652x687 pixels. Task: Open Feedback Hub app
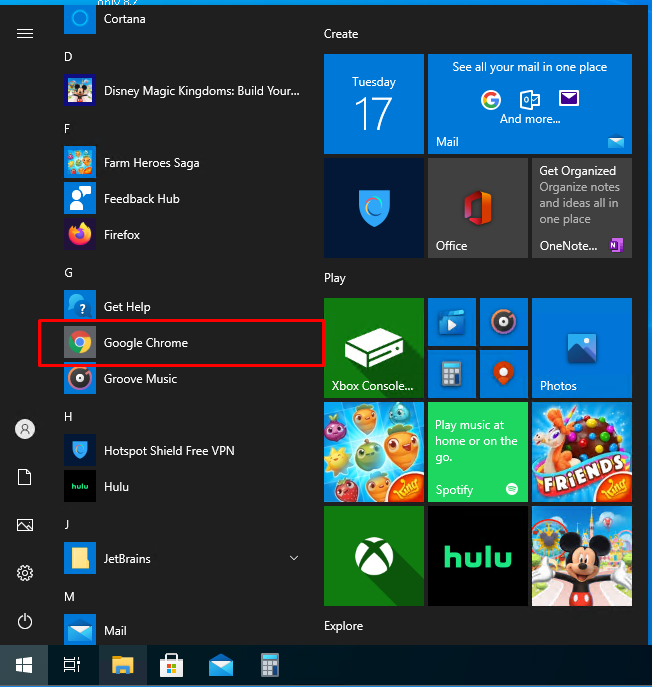coord(182,198)
